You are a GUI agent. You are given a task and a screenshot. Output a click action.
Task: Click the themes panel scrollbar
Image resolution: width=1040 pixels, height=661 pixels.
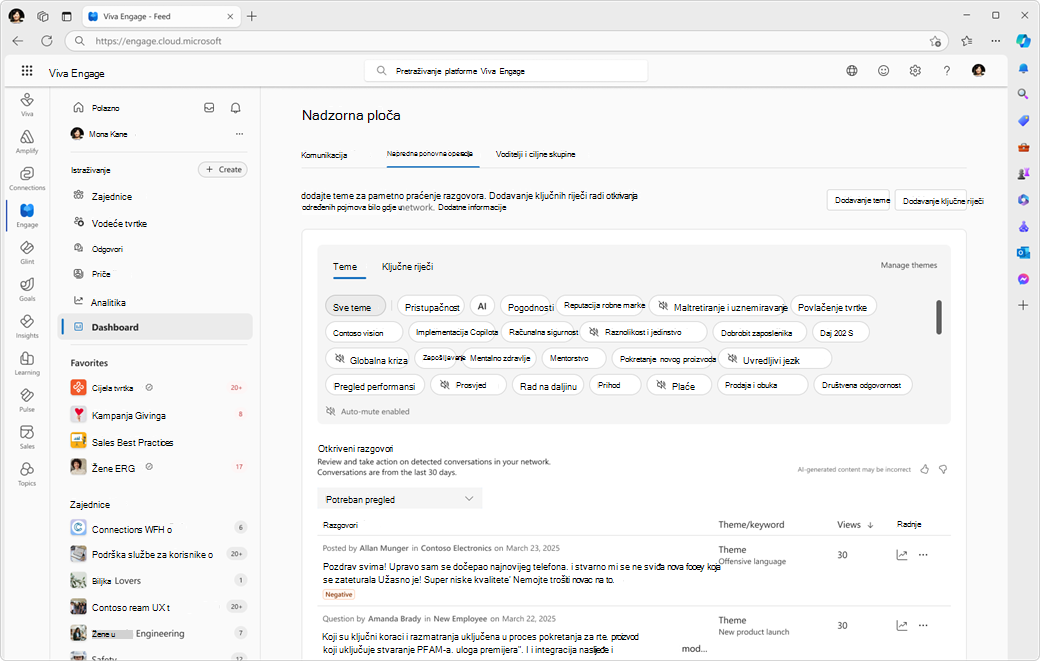click(939, 317)
